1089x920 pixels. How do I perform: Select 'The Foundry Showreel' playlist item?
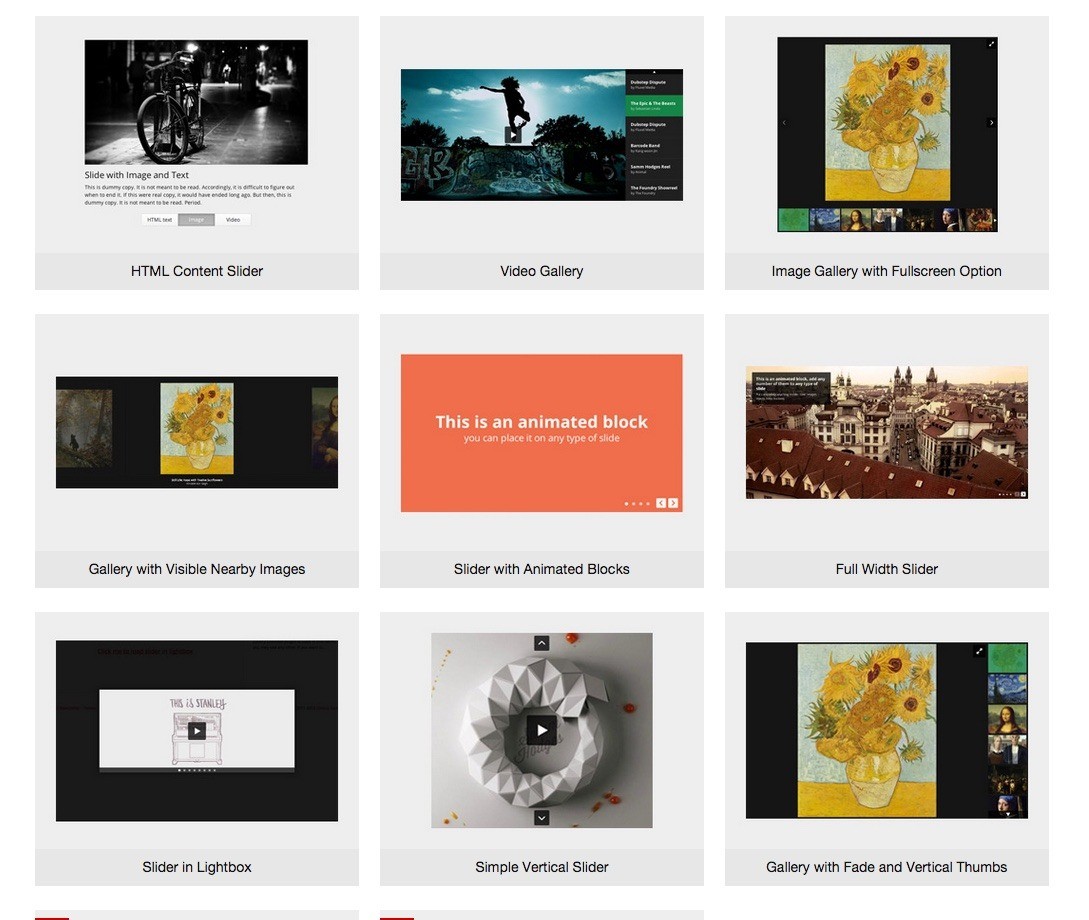point(654,190)
